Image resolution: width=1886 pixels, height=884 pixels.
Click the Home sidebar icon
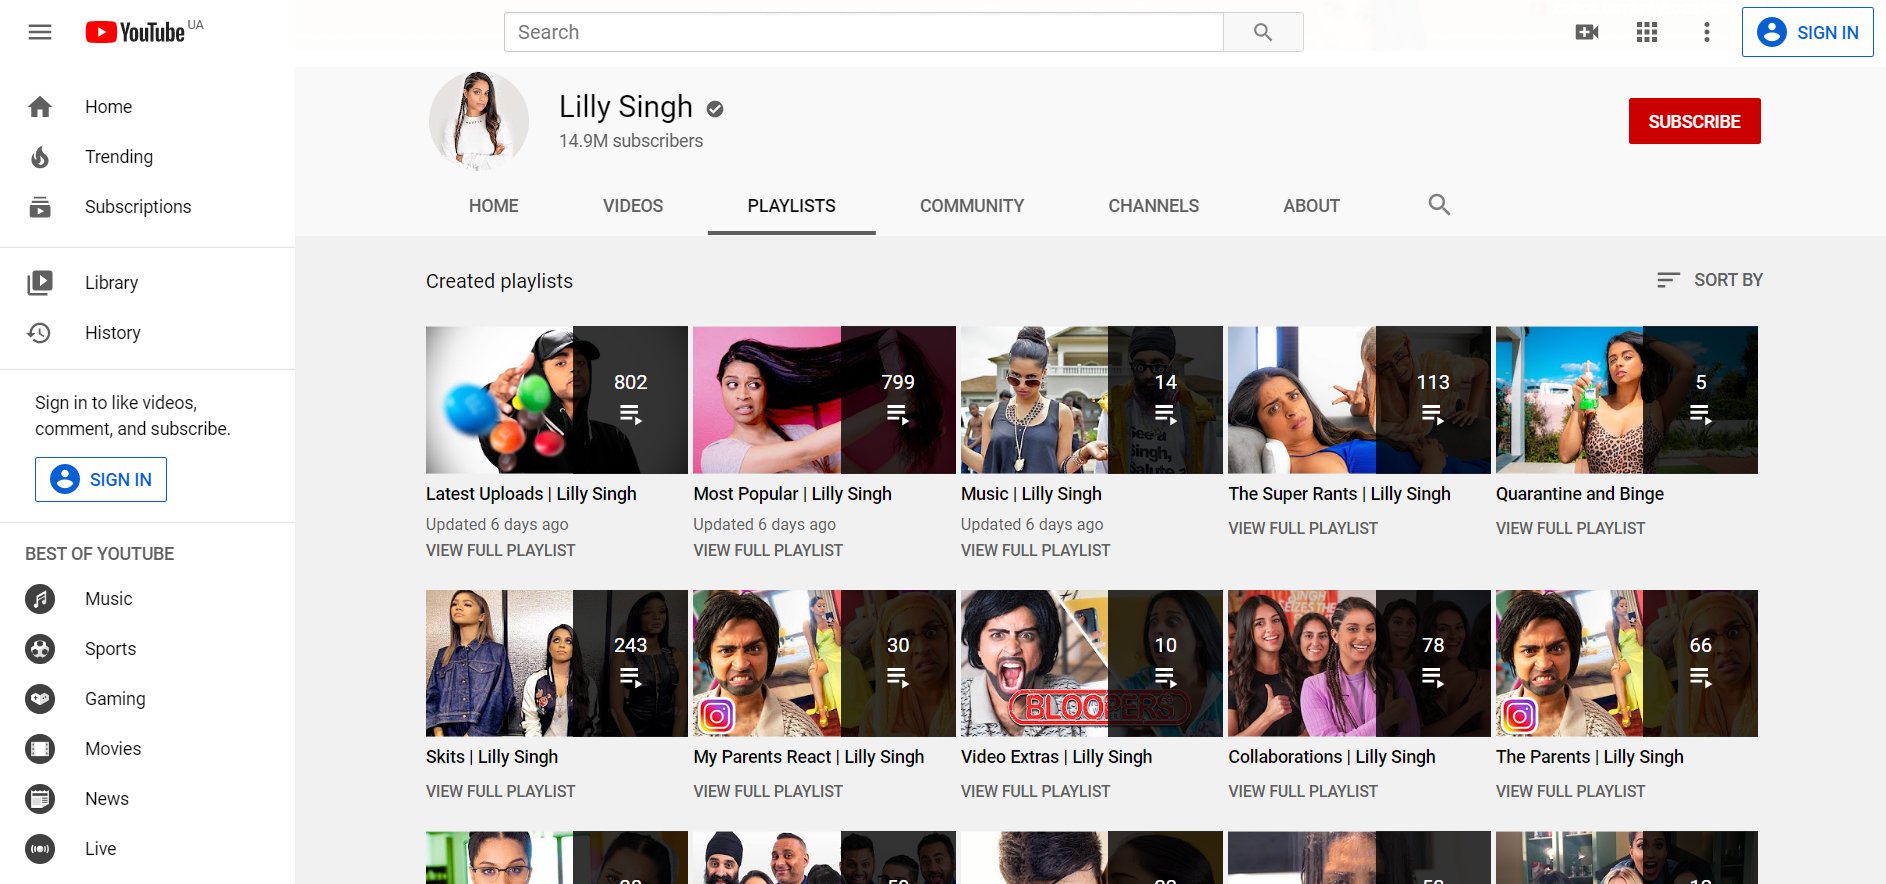(40, 107)
